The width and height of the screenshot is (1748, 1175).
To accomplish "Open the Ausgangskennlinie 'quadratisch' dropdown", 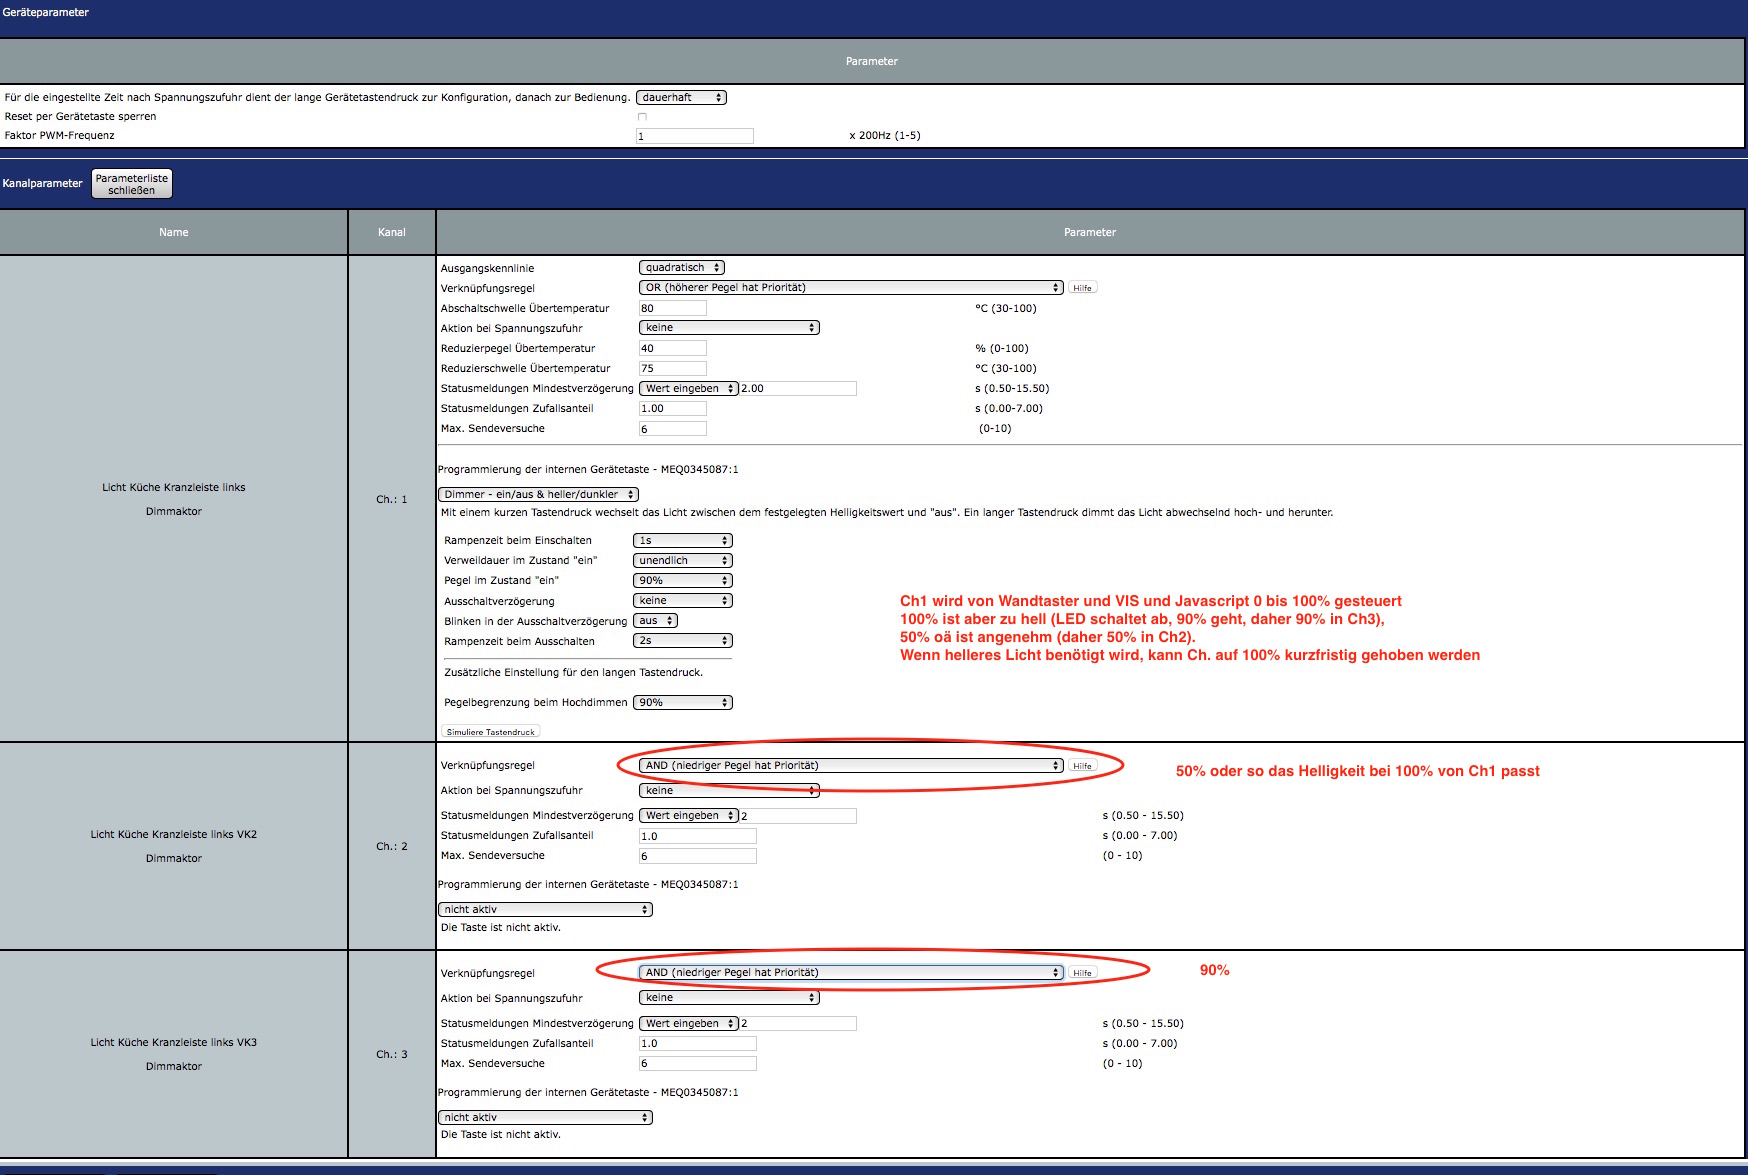I will pos(682,267).
